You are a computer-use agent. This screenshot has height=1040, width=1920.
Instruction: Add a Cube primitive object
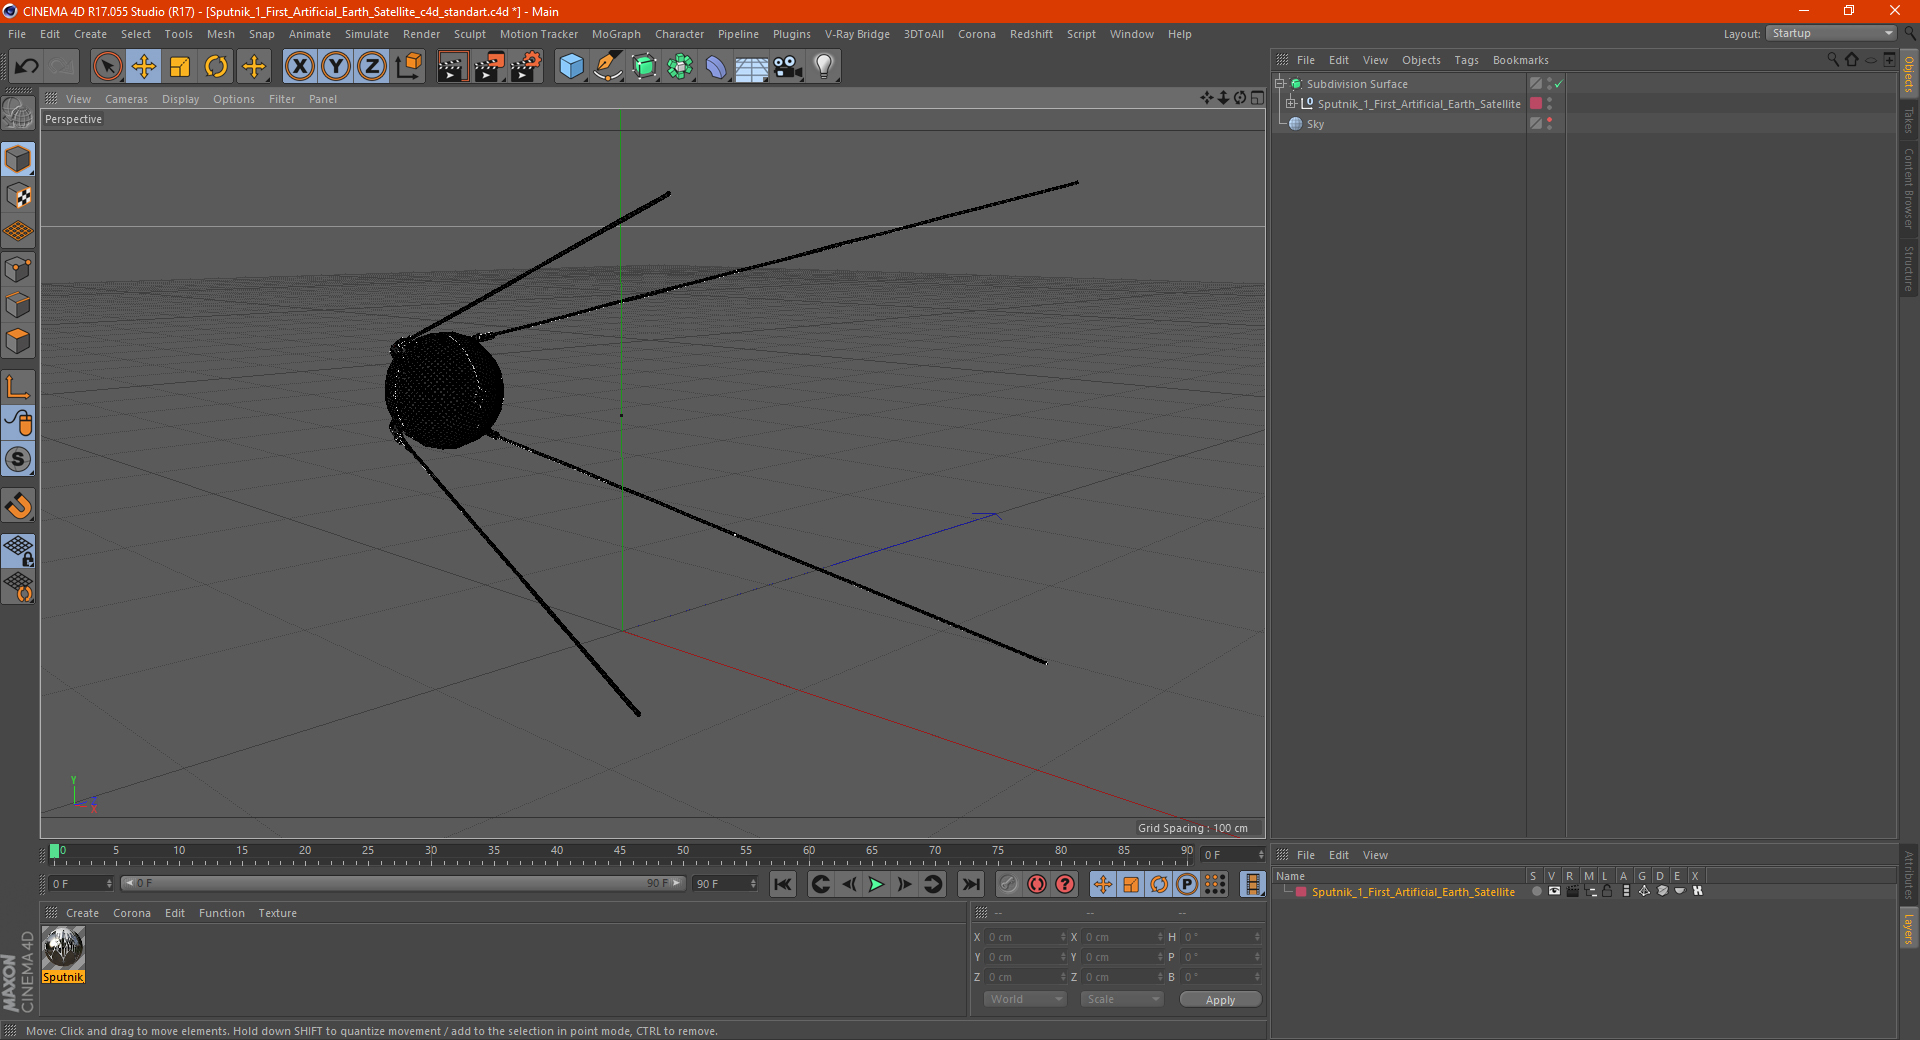[571, 67]
